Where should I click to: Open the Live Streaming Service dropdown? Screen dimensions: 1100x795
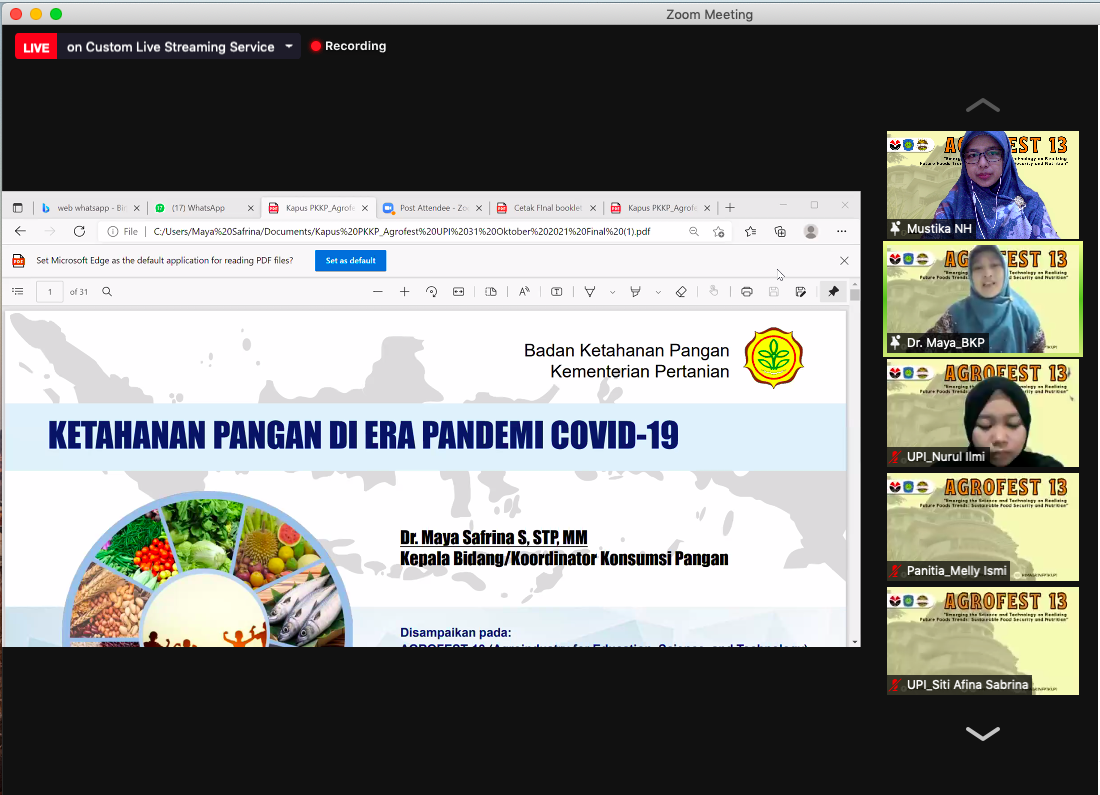289,47
